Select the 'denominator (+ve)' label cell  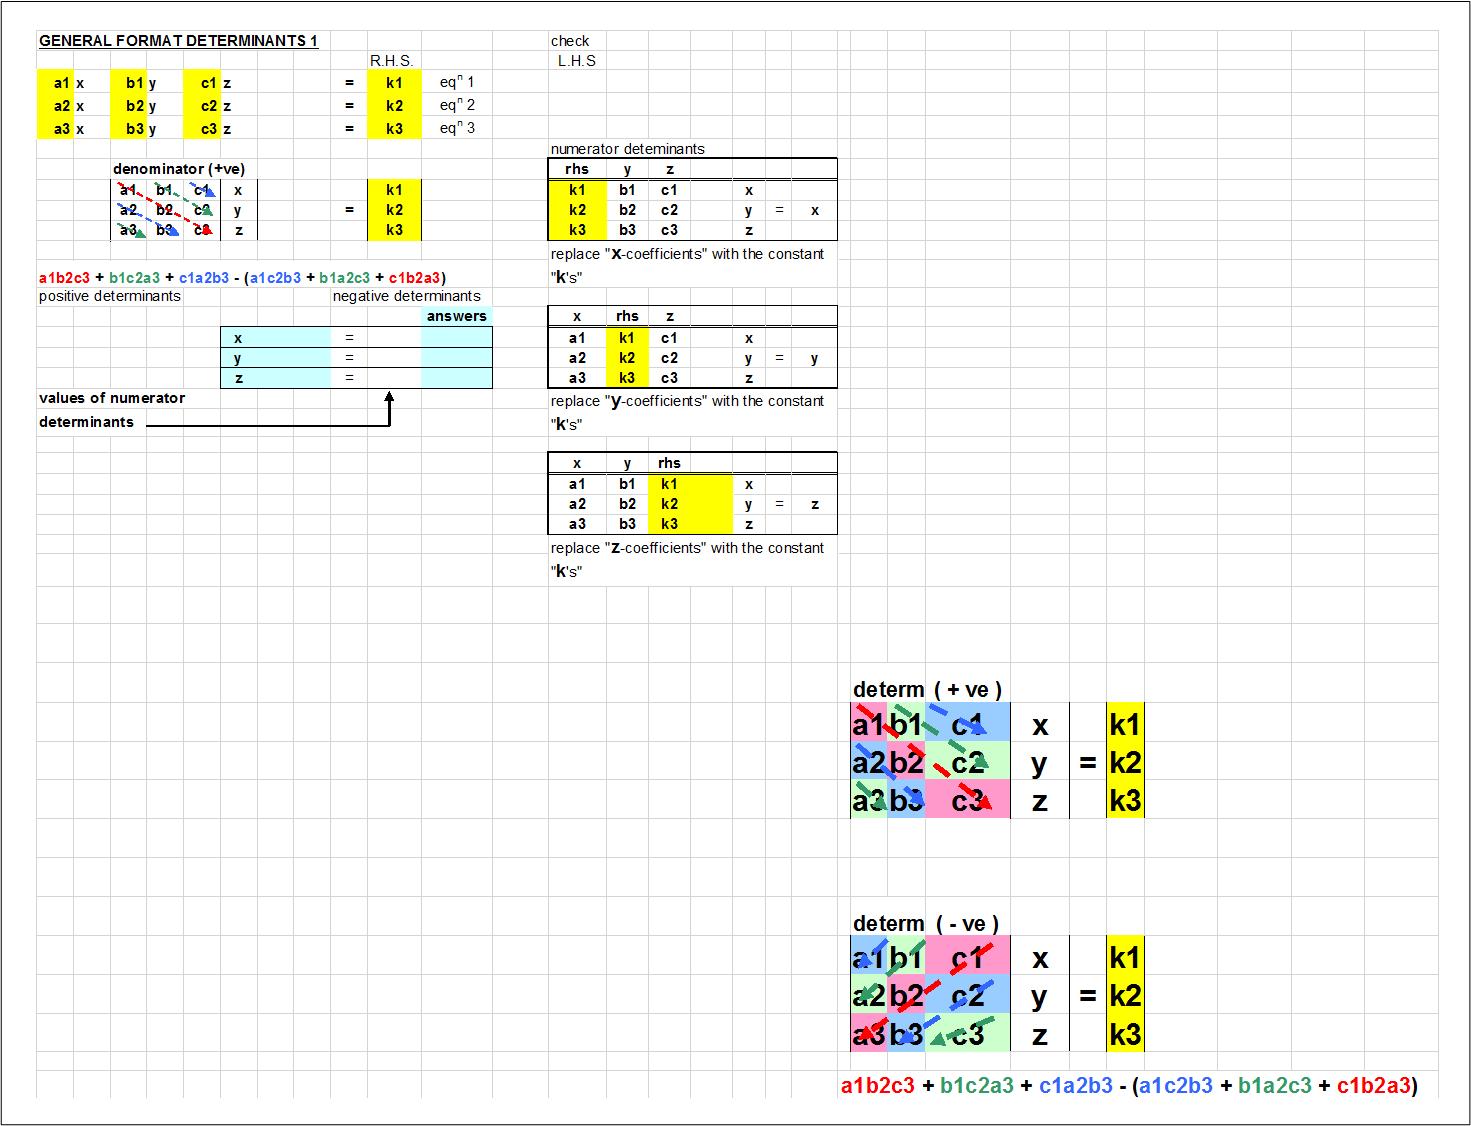pyautogui.click(x=178, y=169)
